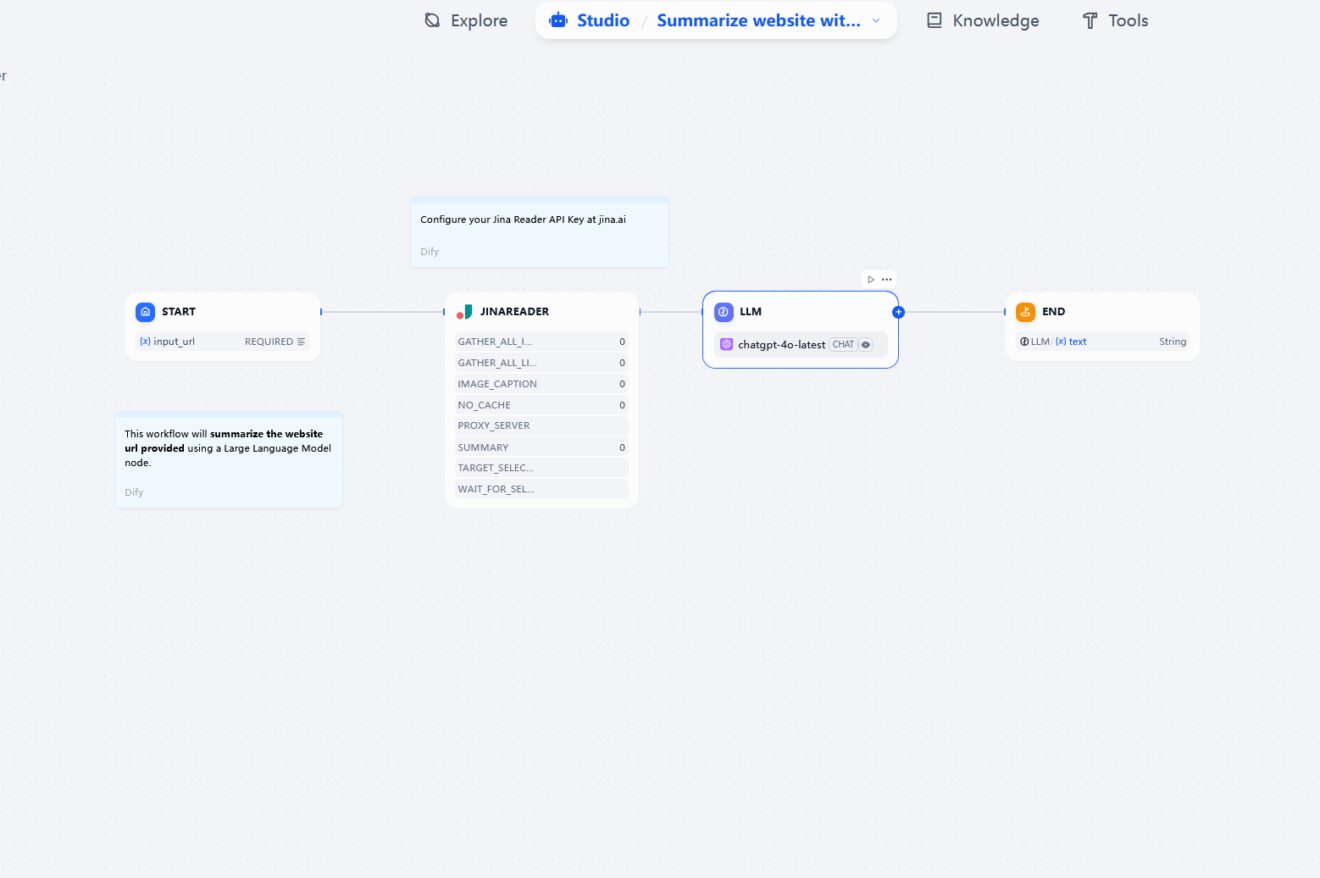Image resolution: width=1320 pixels, height=878 pixels.
Task: Expand the workflow title dropdown chevron
Action: [x=876, y=20]
